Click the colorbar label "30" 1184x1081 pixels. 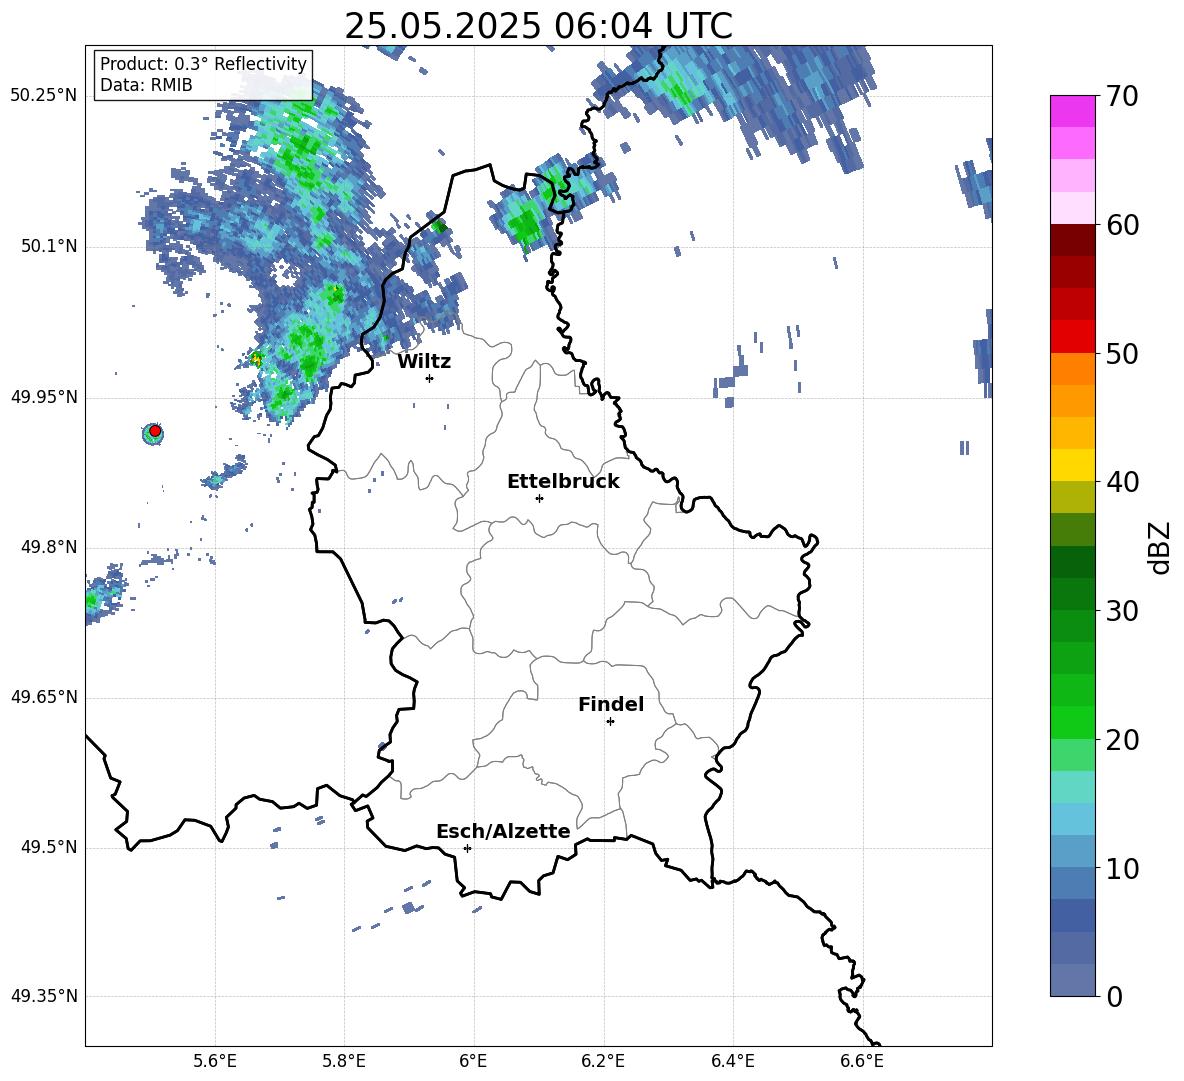(1121, 611)
